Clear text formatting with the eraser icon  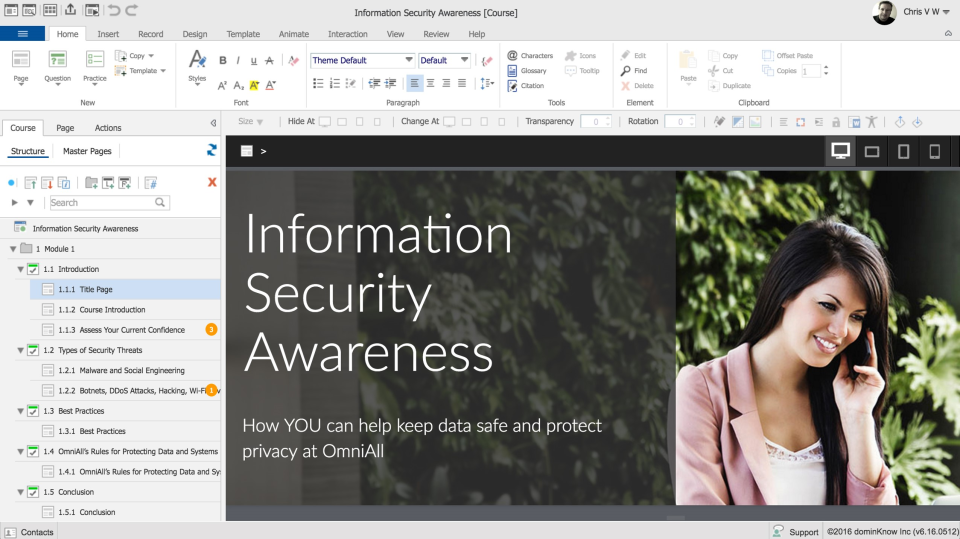coord(294,60)
